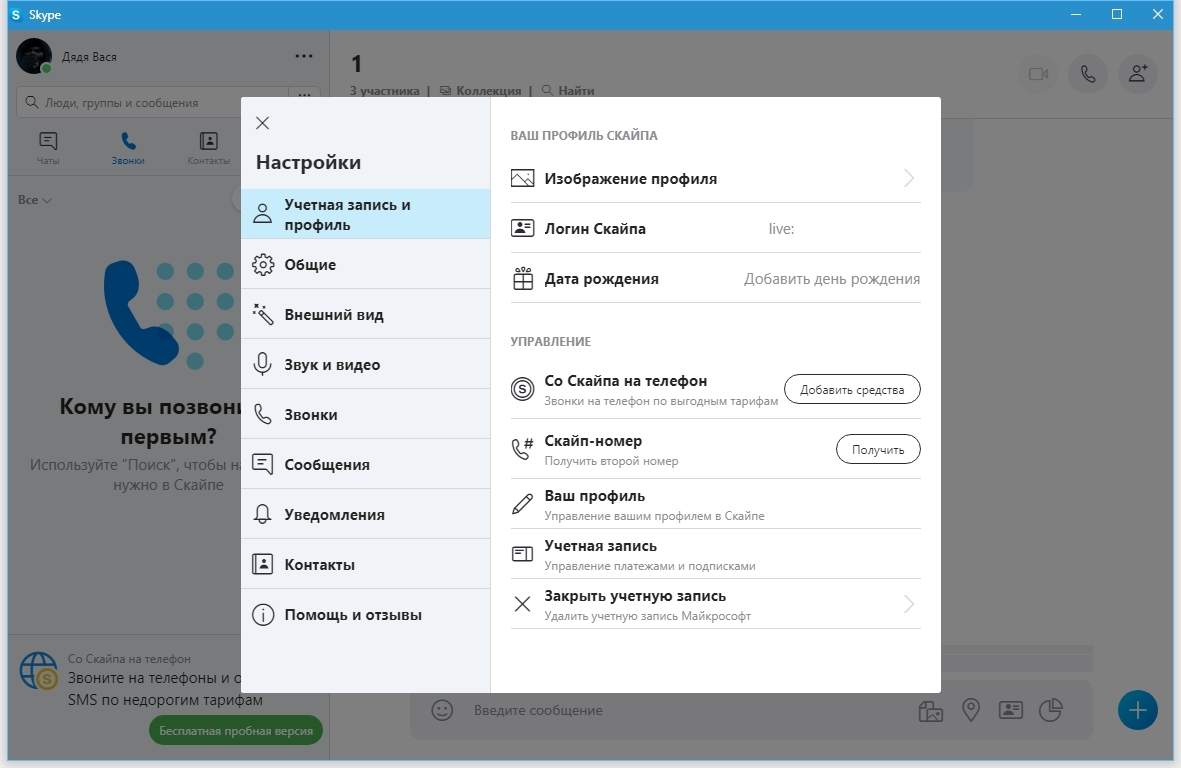Expand the chevron on Закрыть учетную запись row
The image size is (1181, 768).
coord(909,604)
